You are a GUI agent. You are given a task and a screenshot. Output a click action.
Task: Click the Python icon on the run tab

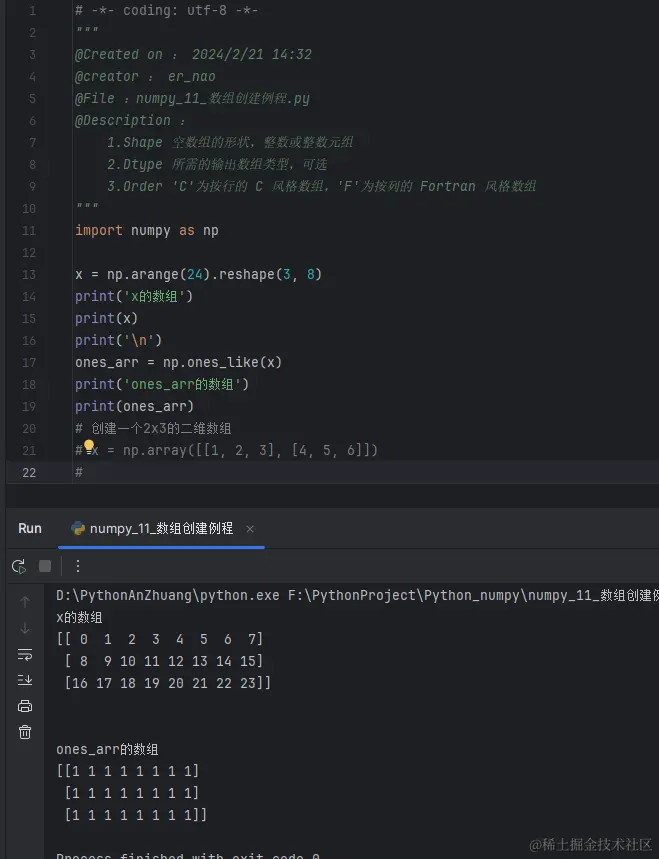(78, 528)
